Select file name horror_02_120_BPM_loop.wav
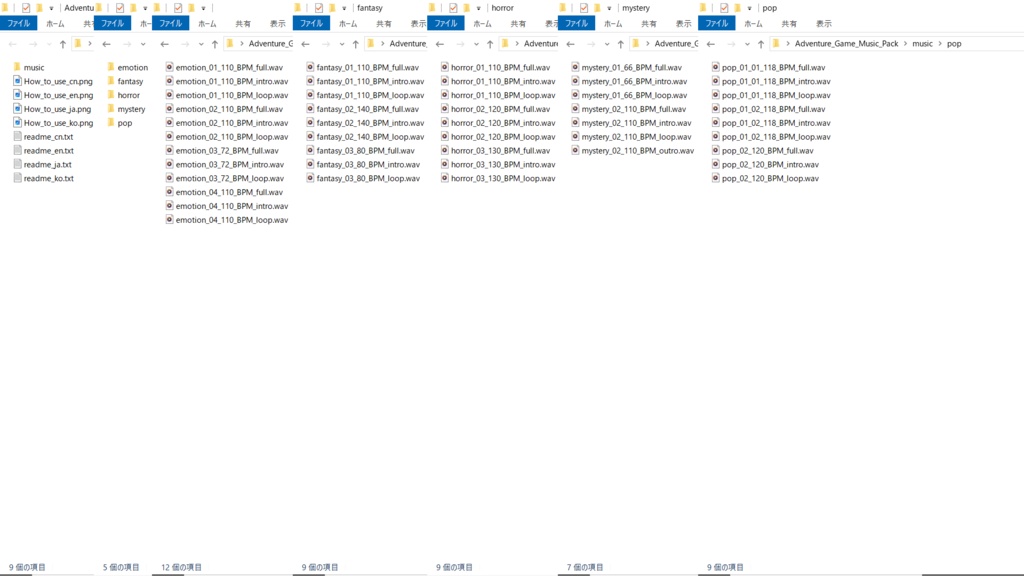 click(503, 137)
